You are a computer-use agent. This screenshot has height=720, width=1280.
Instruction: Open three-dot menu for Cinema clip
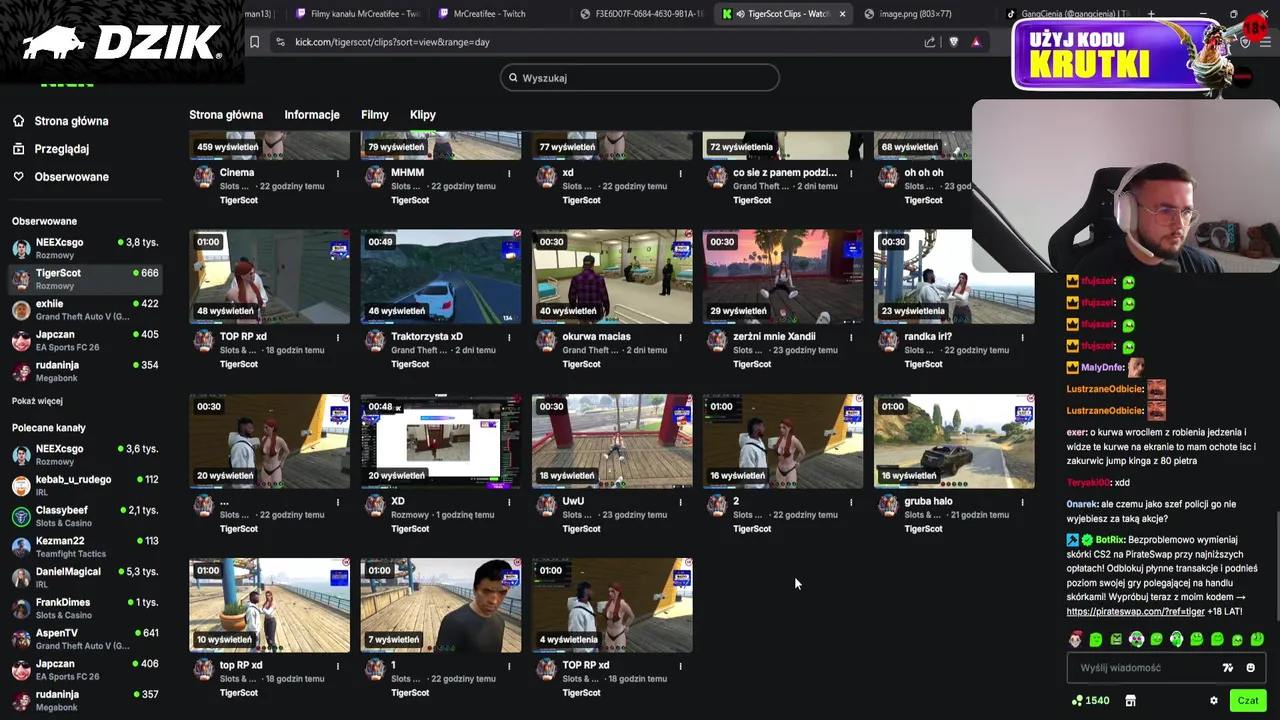click(338, 173)
